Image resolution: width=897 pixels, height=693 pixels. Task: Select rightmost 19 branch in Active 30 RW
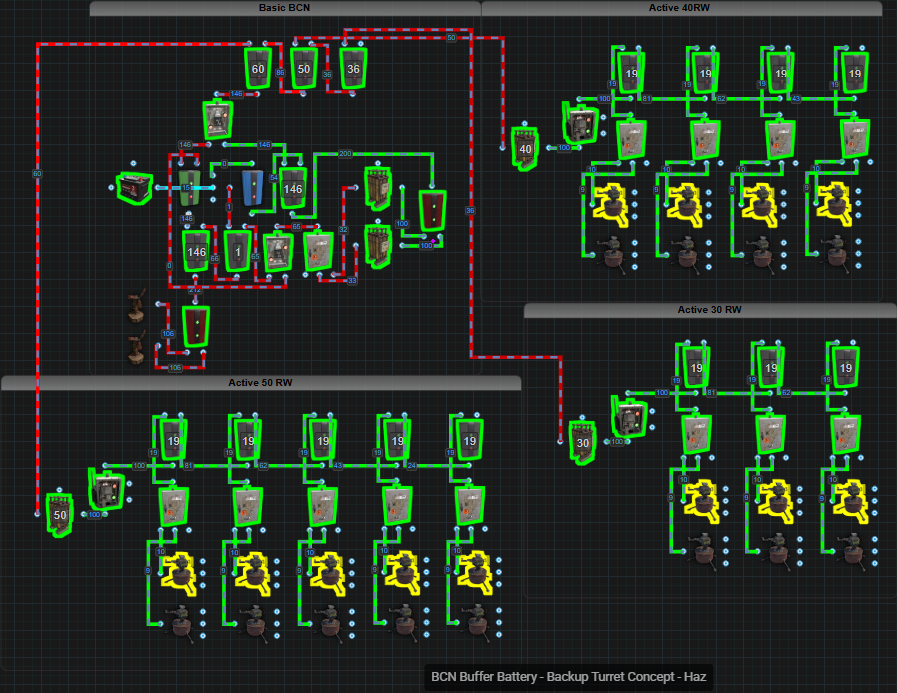click(846, 367)
